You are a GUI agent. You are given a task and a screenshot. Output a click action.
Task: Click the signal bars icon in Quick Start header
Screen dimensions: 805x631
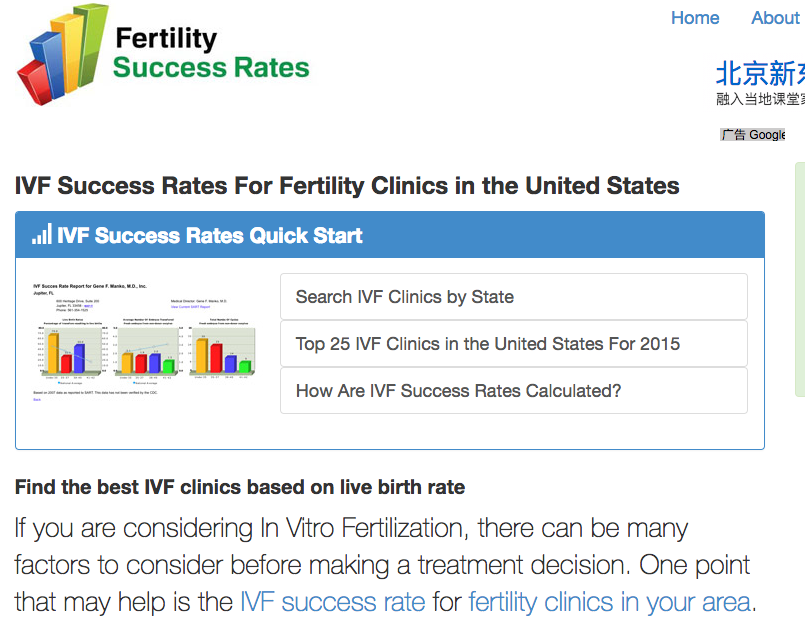click(42, 234)
